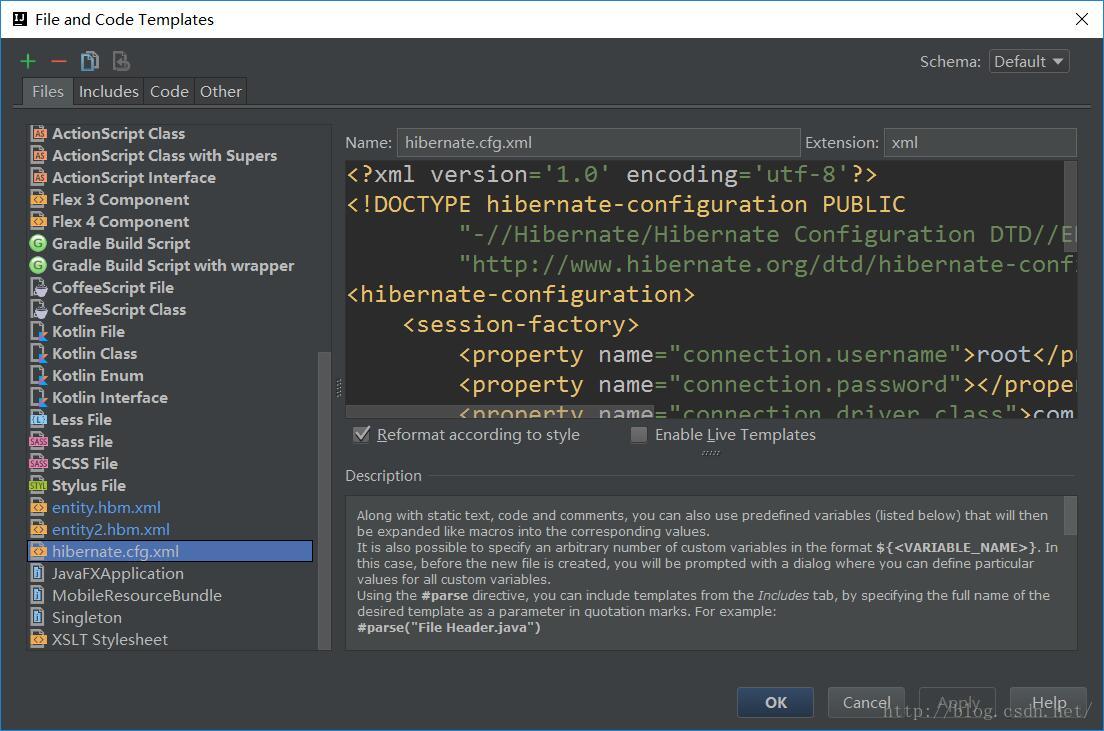Click the ActionScript Class with Supers icon

39,155
